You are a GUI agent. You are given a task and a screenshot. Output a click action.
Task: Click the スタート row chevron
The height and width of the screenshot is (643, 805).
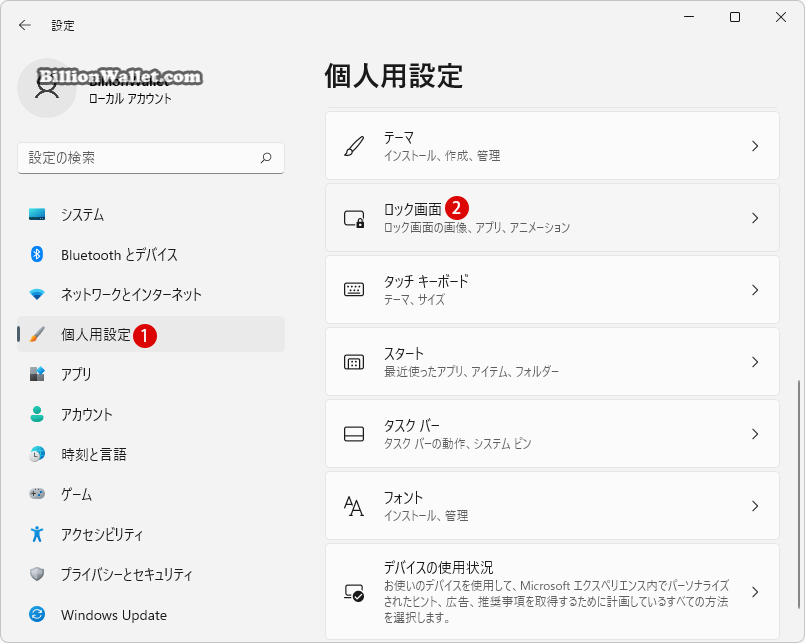click(755, 362)
